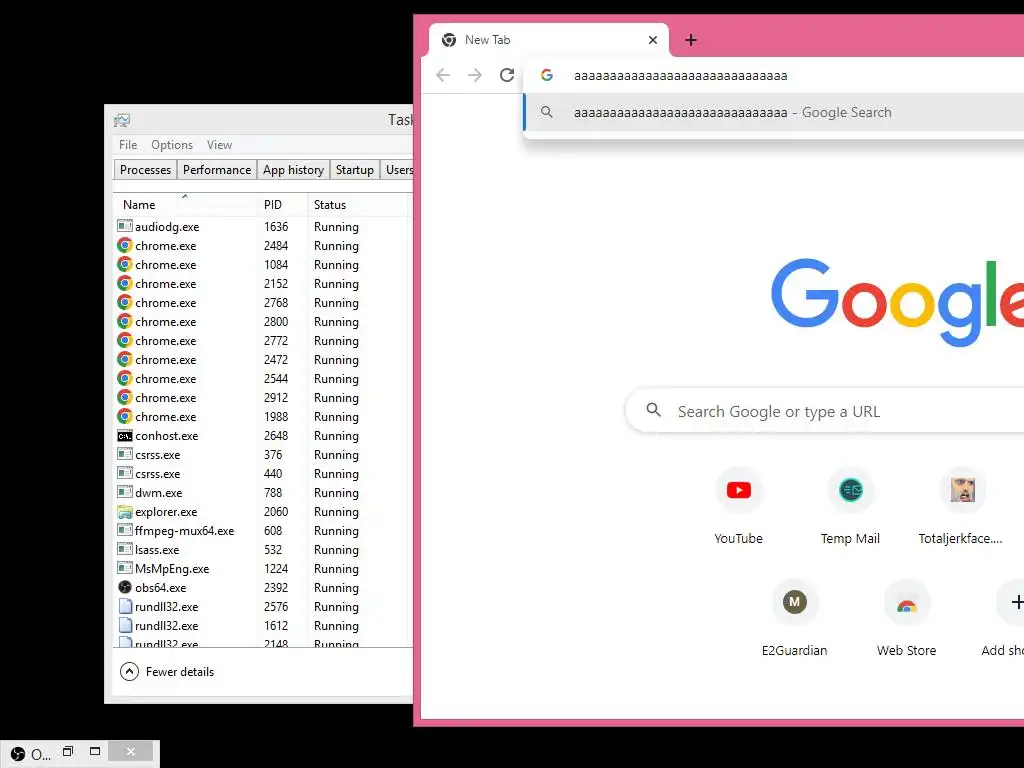Open the Options menu in Task Manager
This screenshot has height=768, width=1024.
coord(172,145)
